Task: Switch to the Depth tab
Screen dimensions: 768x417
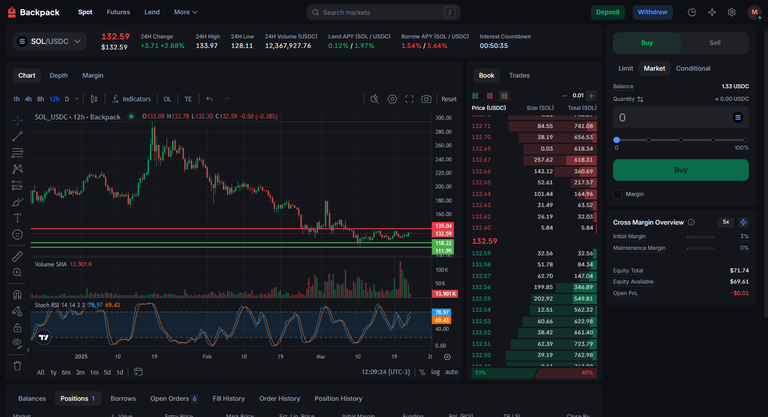Action: pos(59,75)
